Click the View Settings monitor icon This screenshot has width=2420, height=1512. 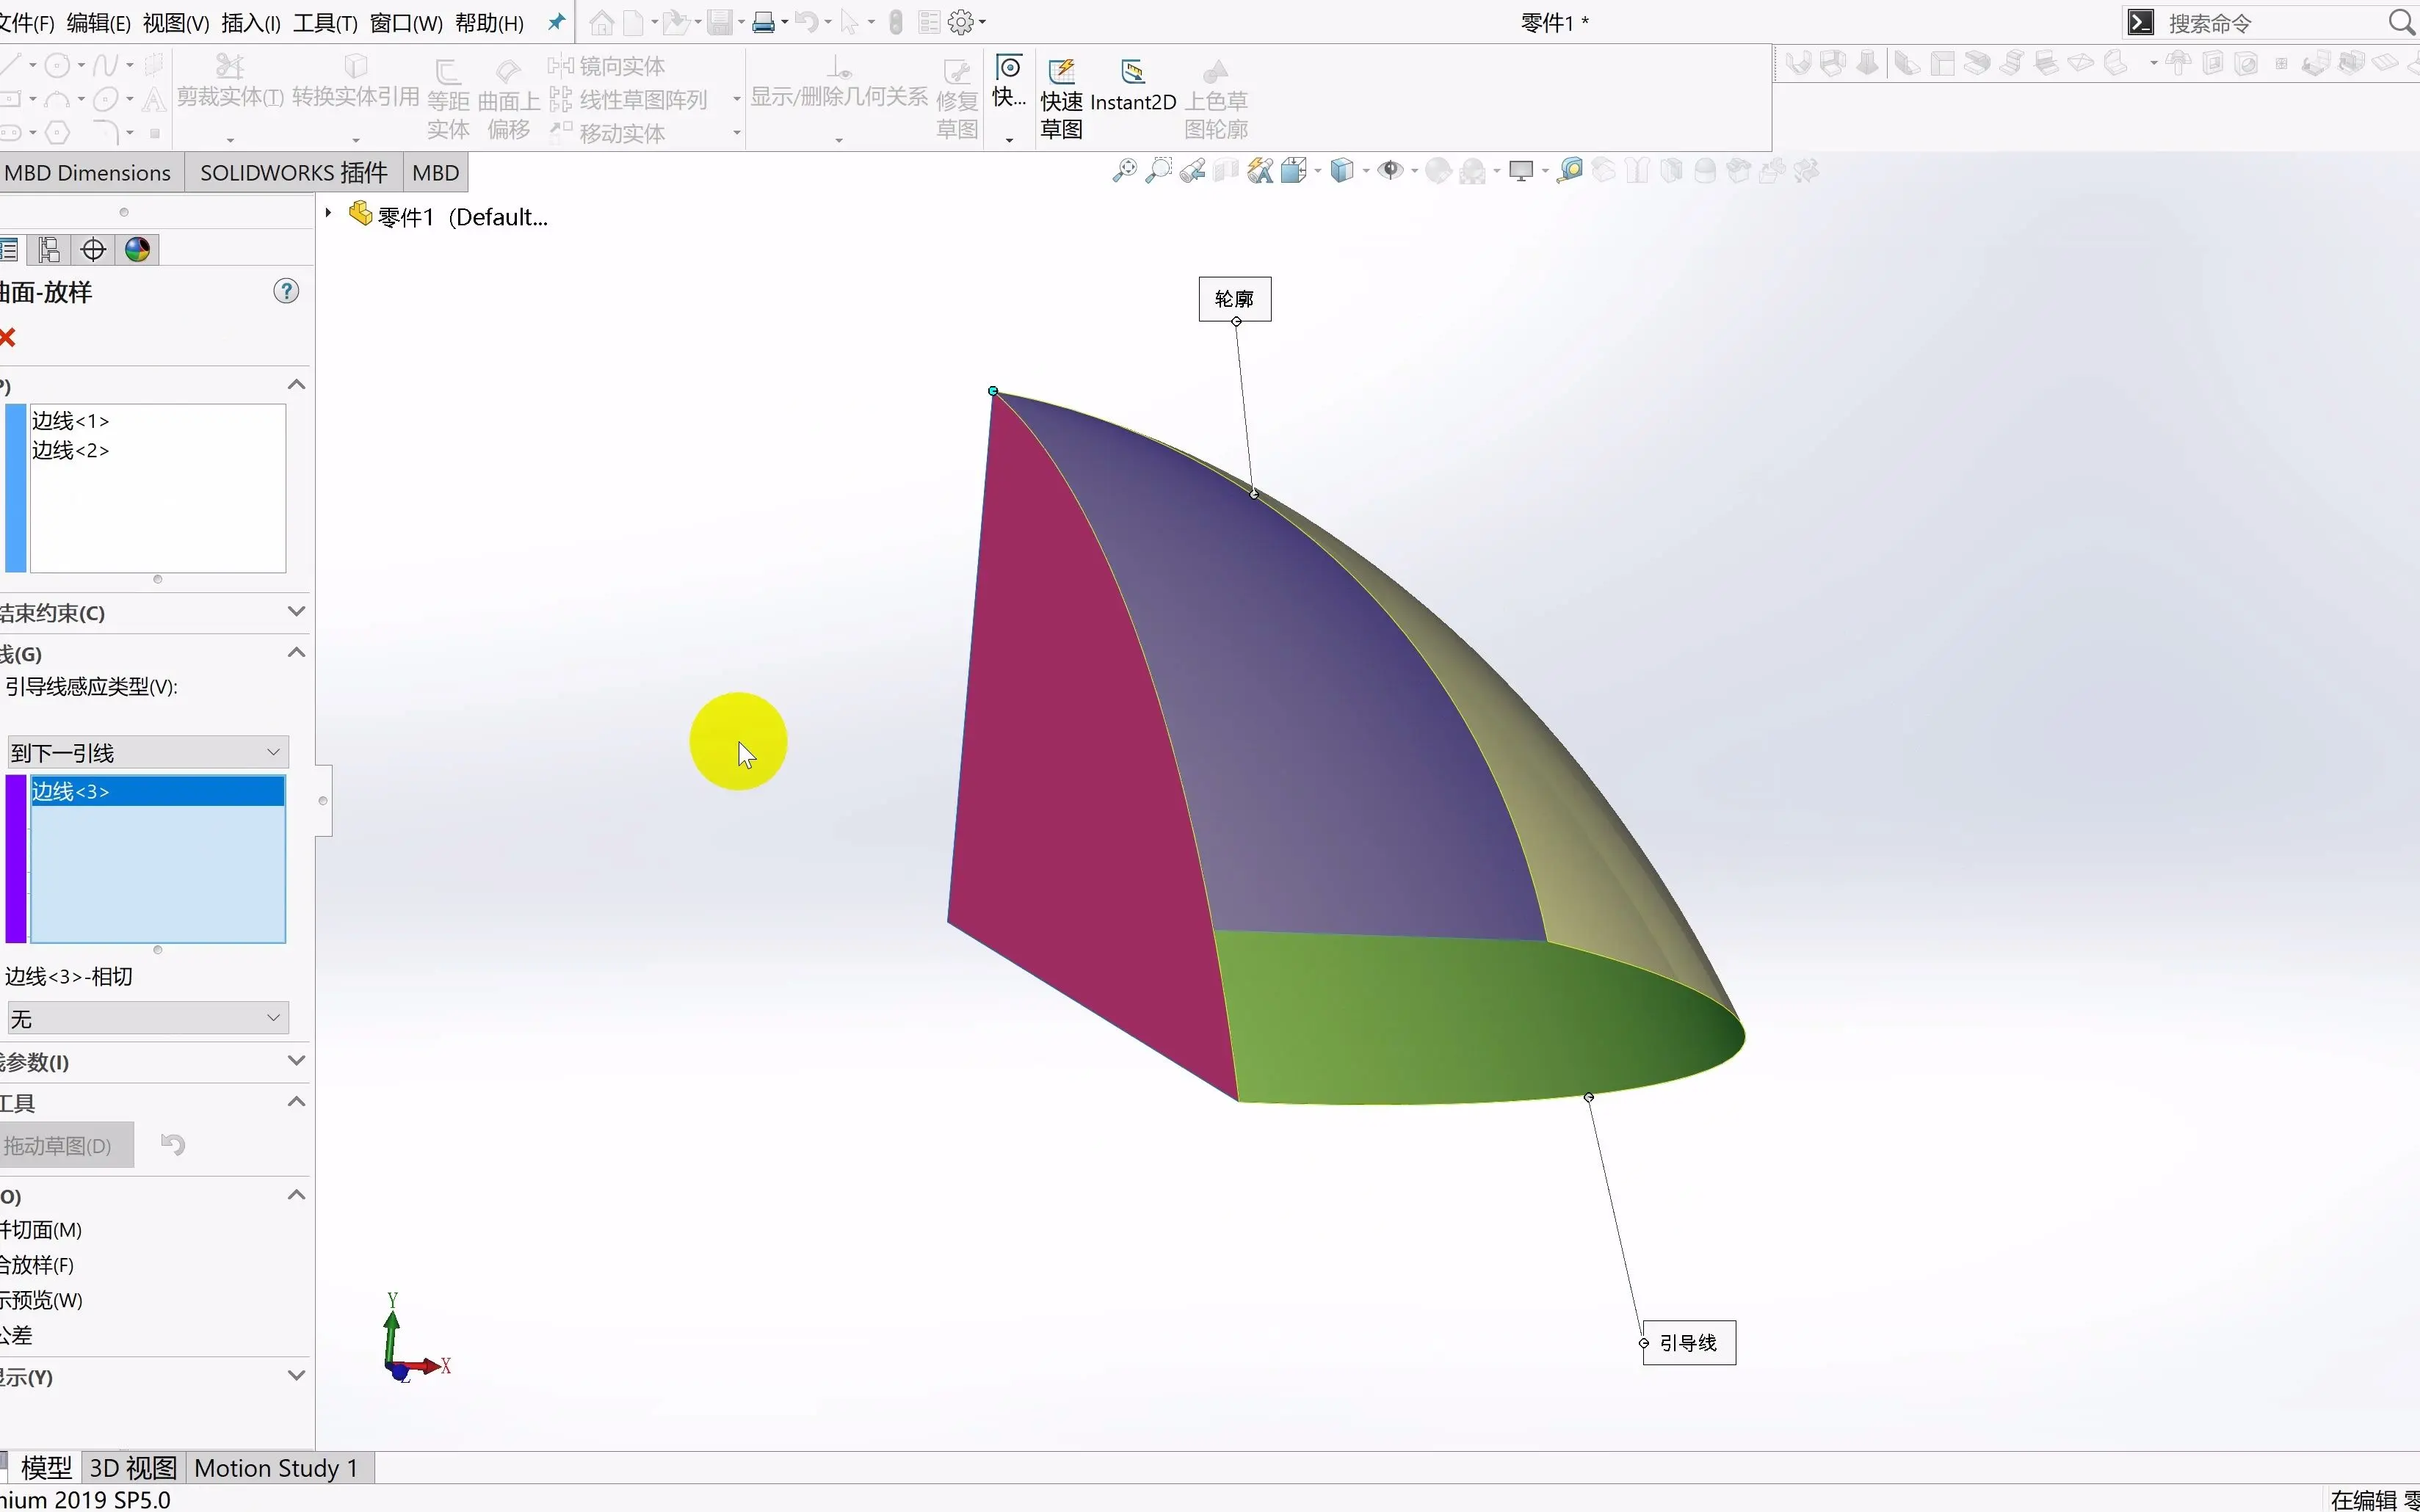1521,171
